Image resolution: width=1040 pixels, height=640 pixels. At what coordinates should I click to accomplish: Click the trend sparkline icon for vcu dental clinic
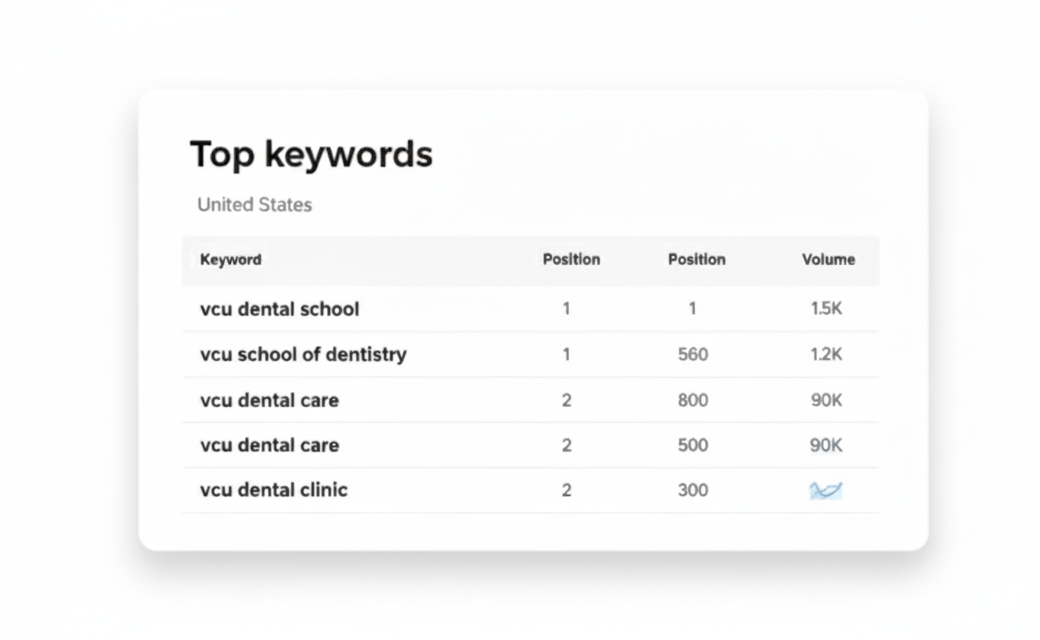[826, 491]
